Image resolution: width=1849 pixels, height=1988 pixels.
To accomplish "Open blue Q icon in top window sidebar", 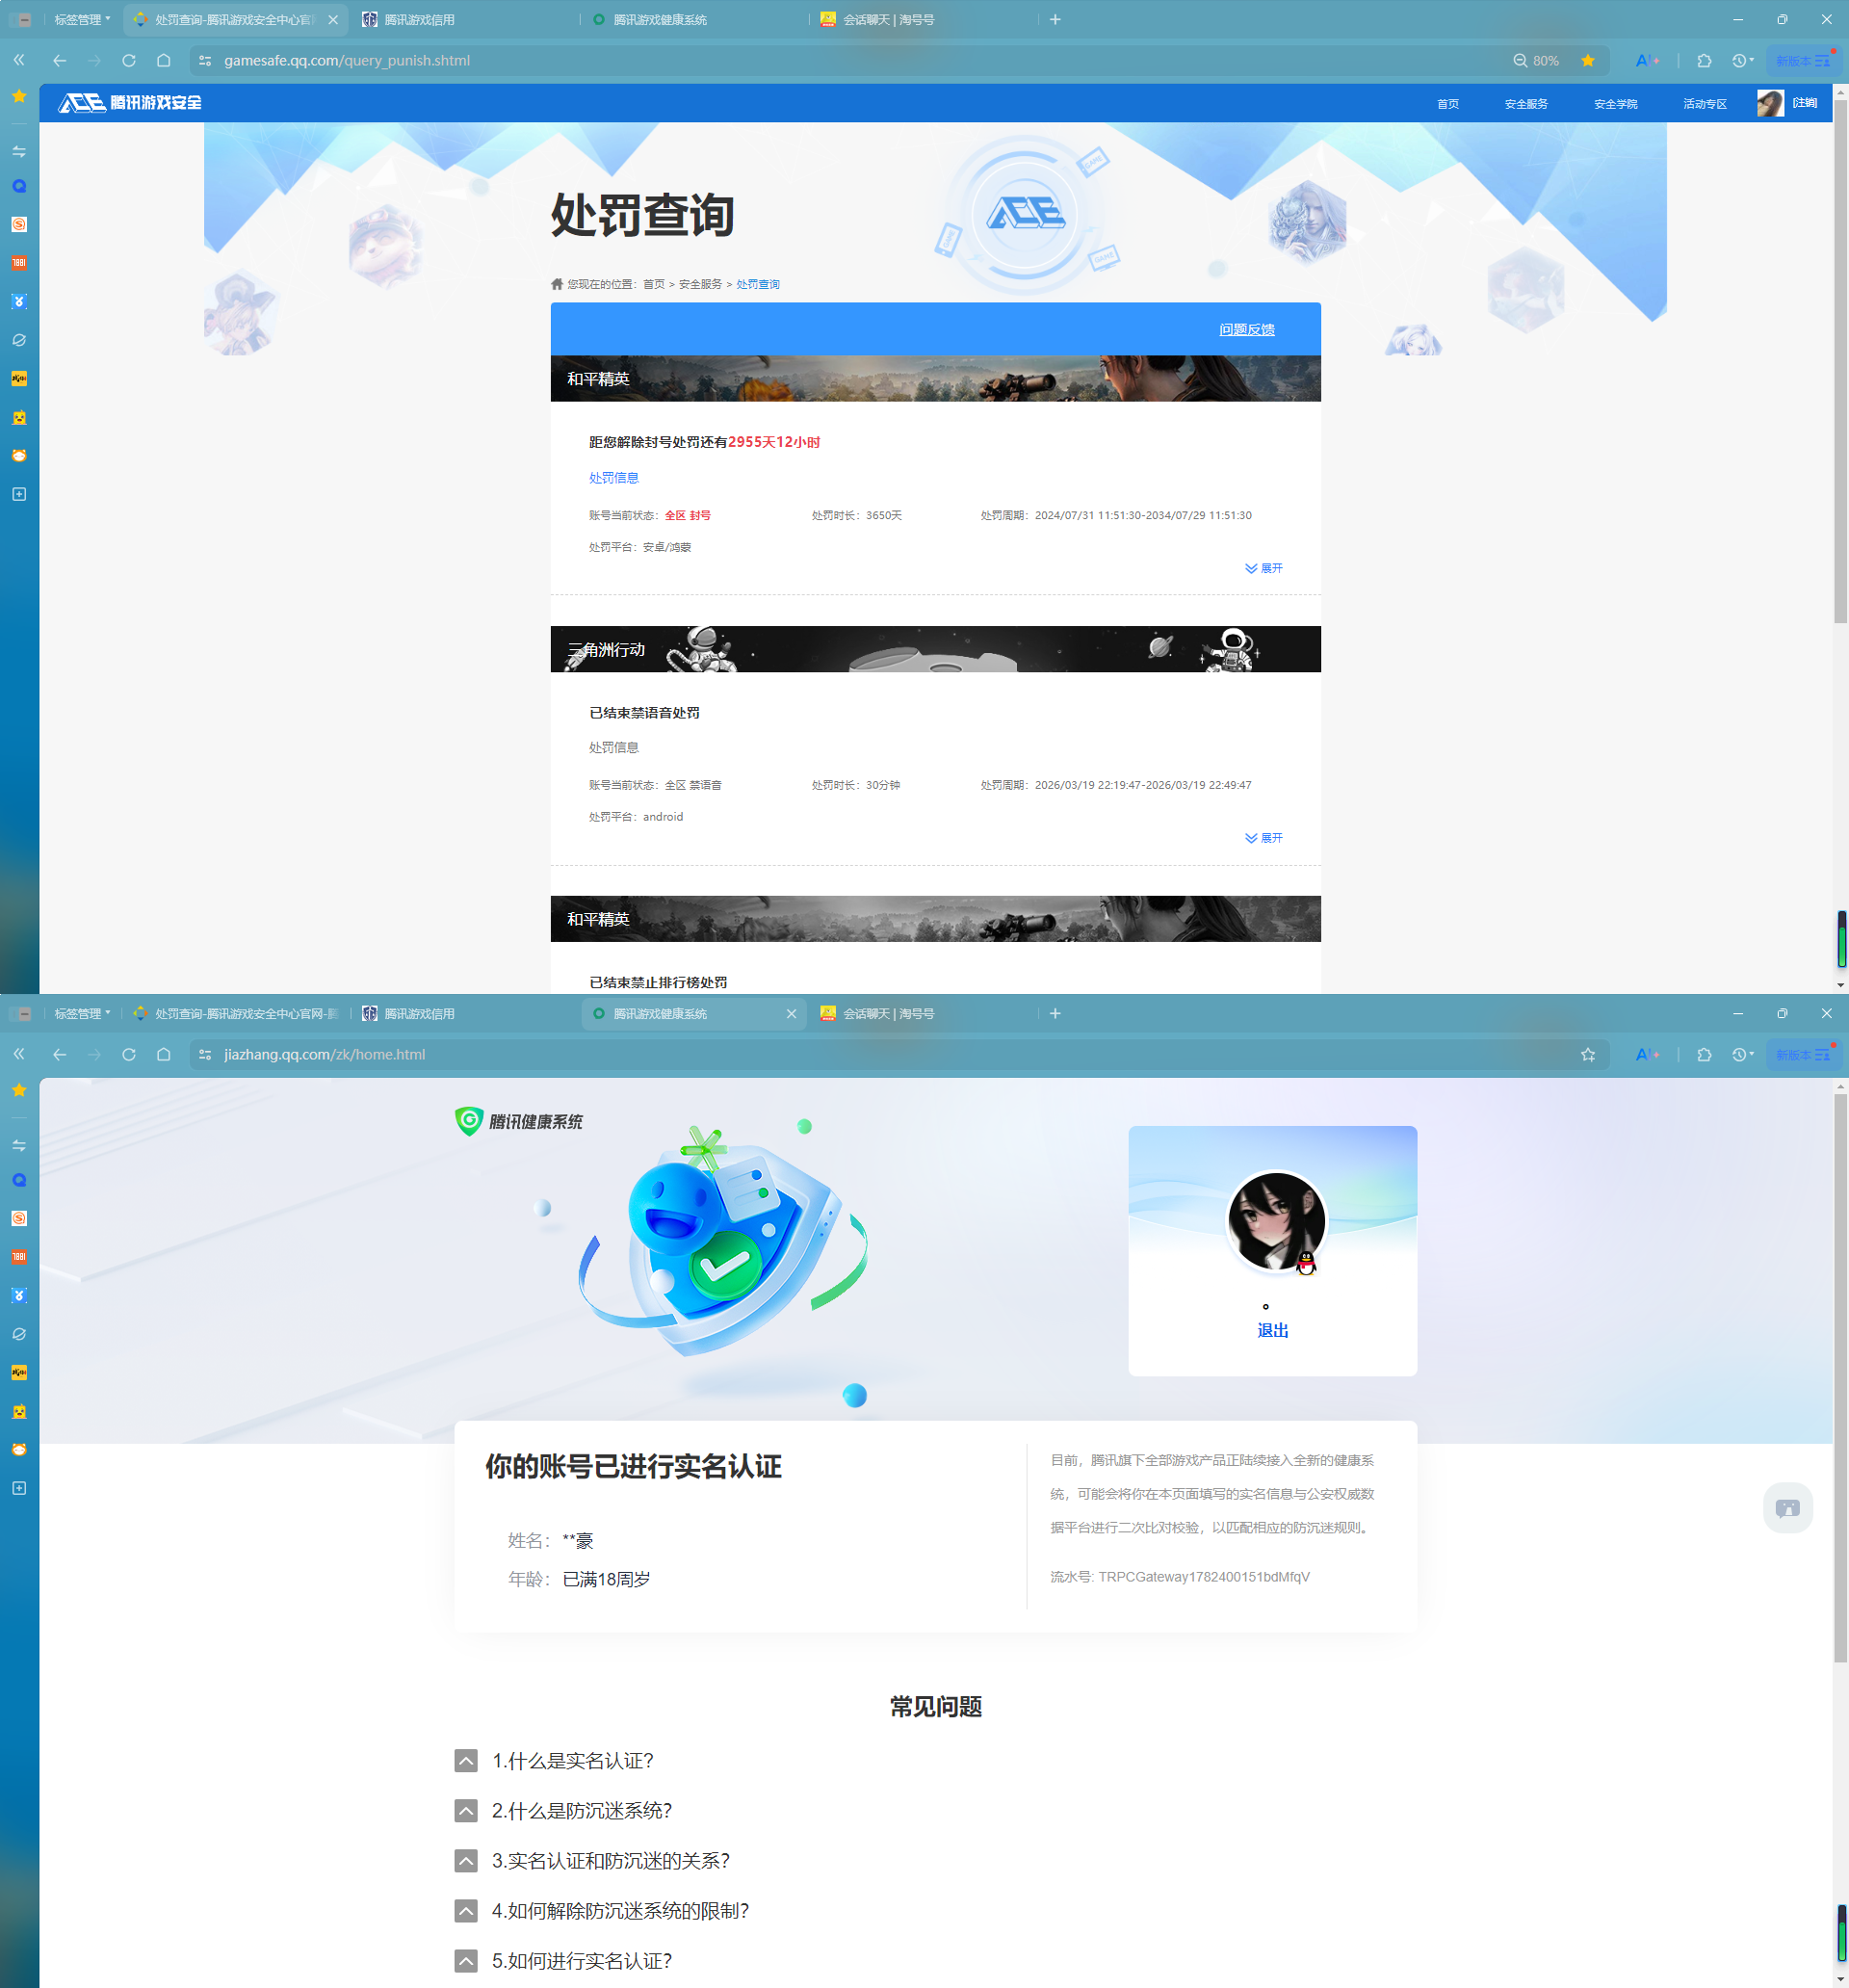I will click(x=19, y=186).
